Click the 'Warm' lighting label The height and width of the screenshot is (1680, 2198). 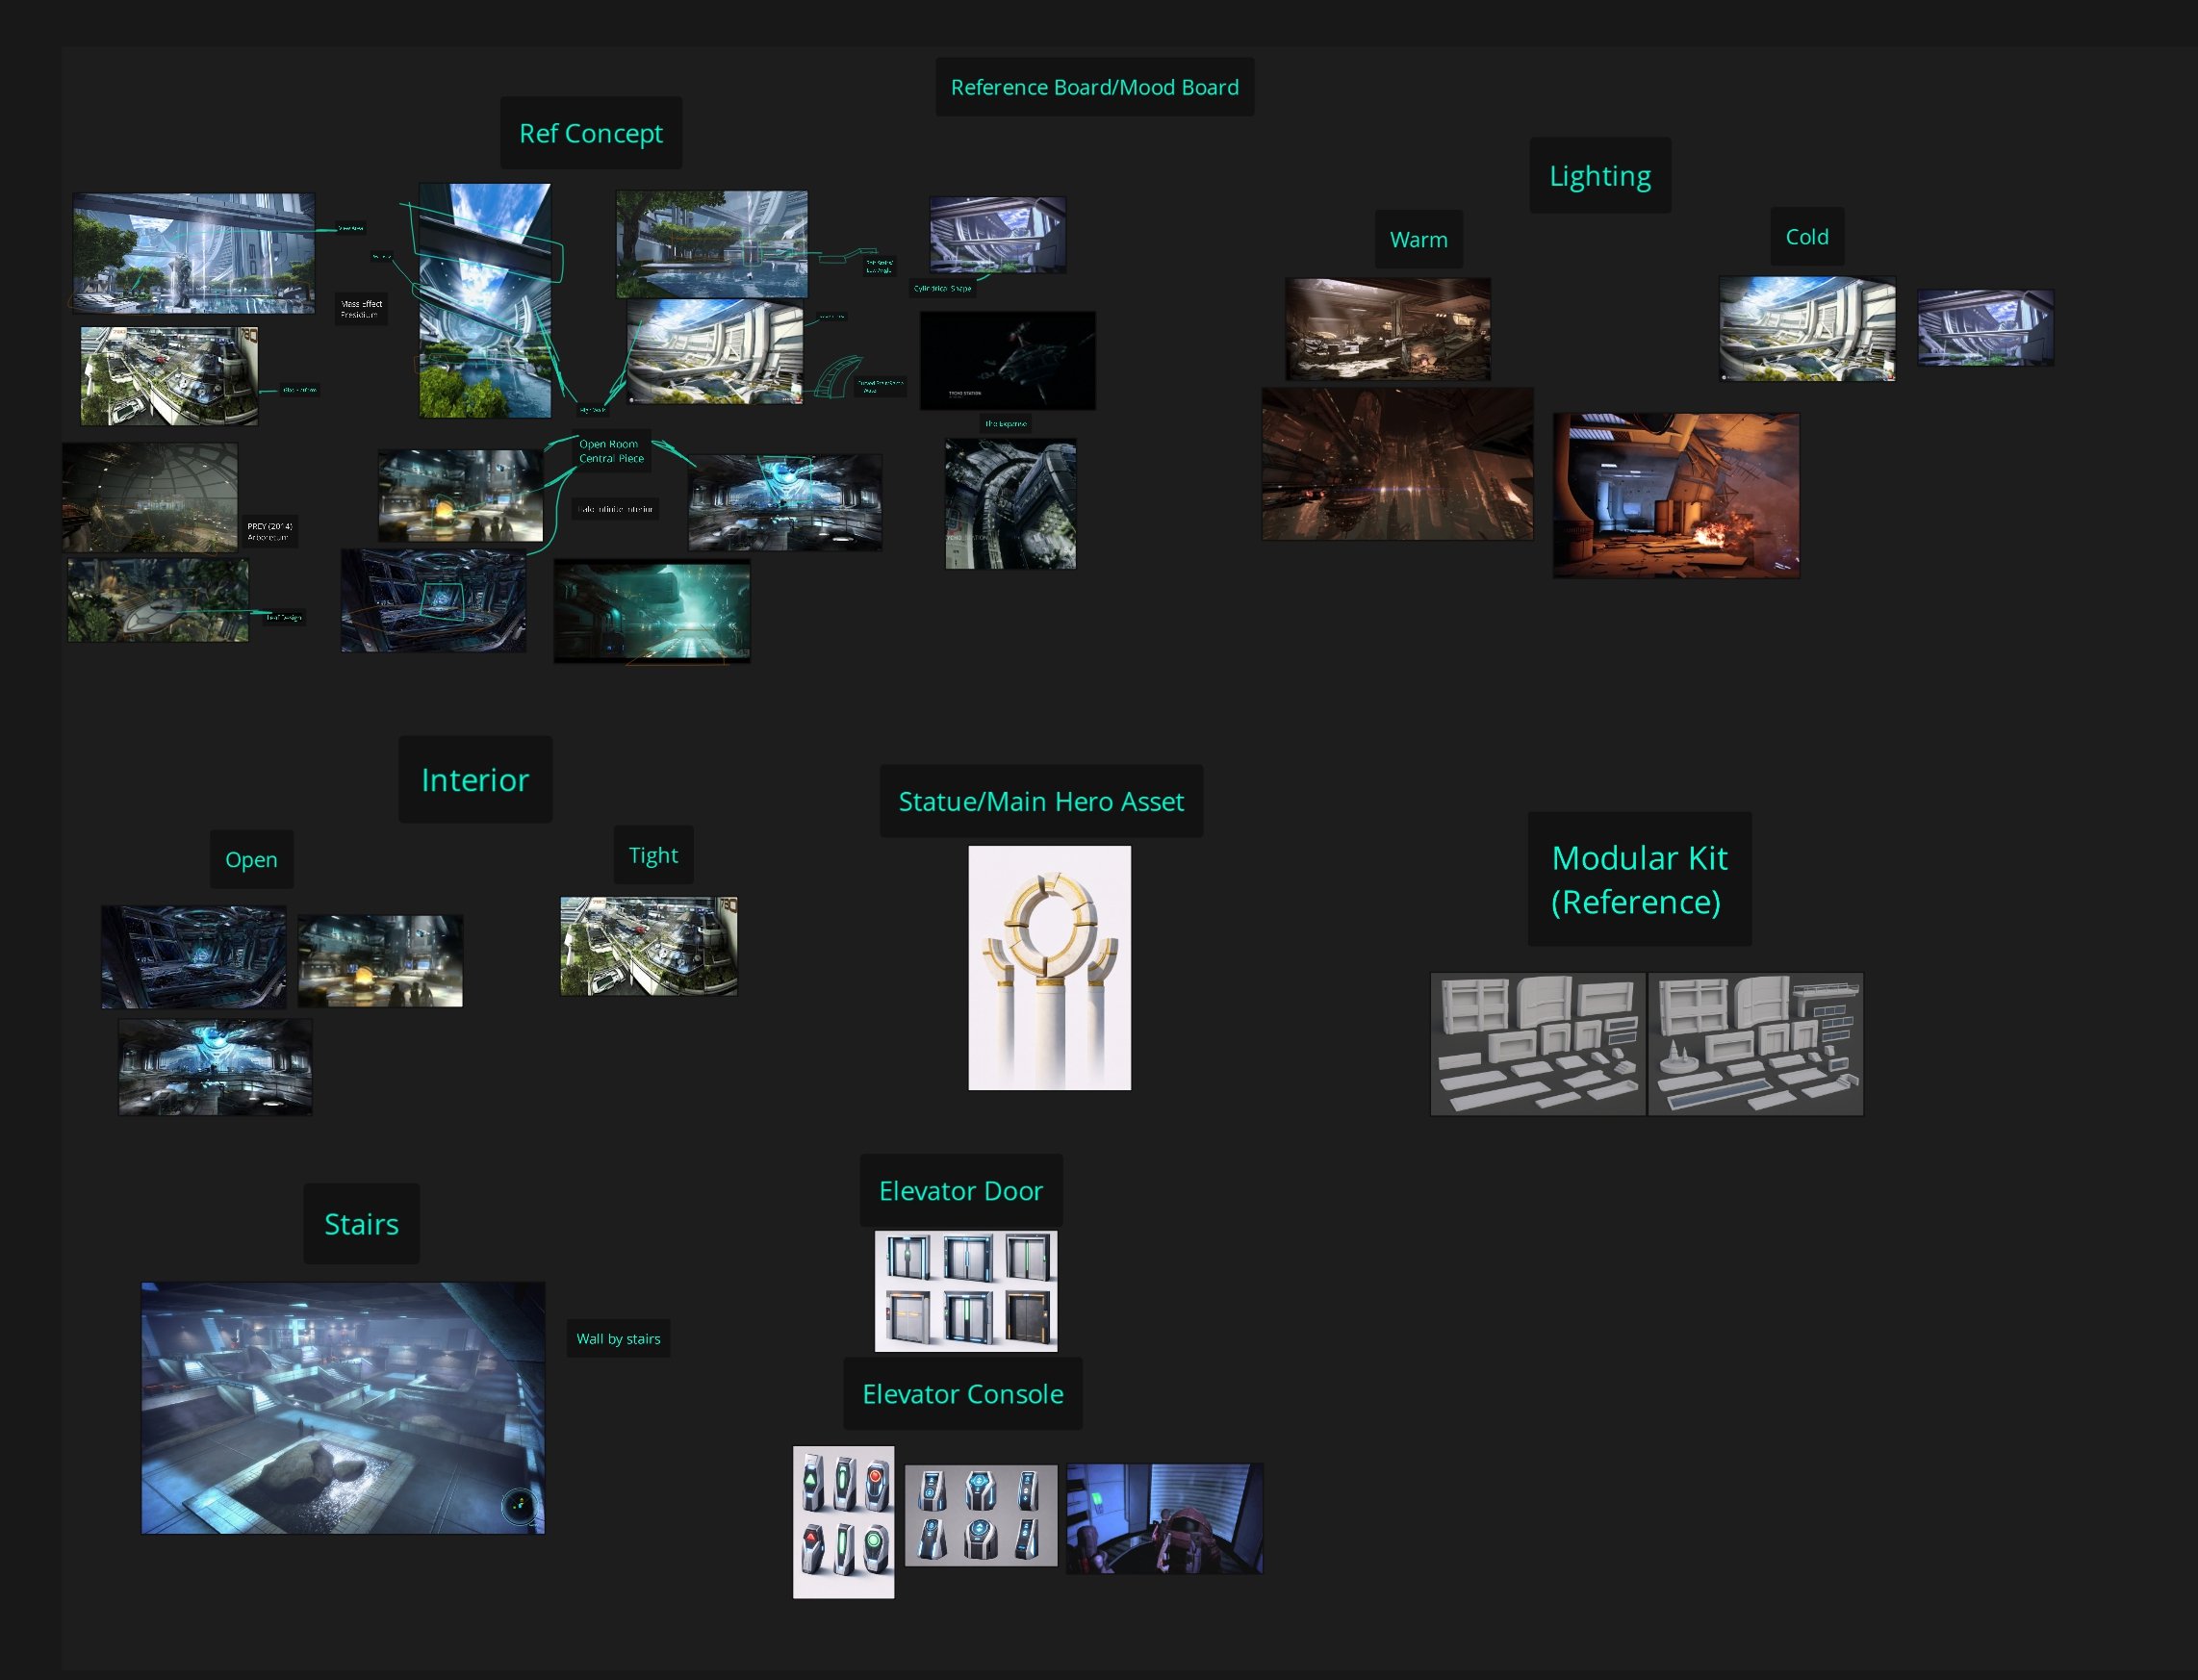[x=1418, y=240]
